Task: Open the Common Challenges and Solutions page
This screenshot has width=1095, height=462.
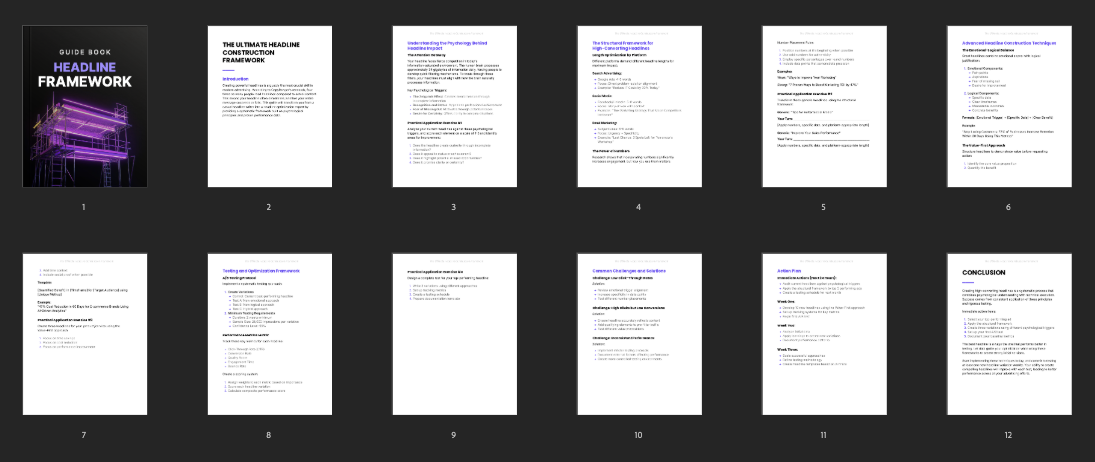Action: pos(638,335)
